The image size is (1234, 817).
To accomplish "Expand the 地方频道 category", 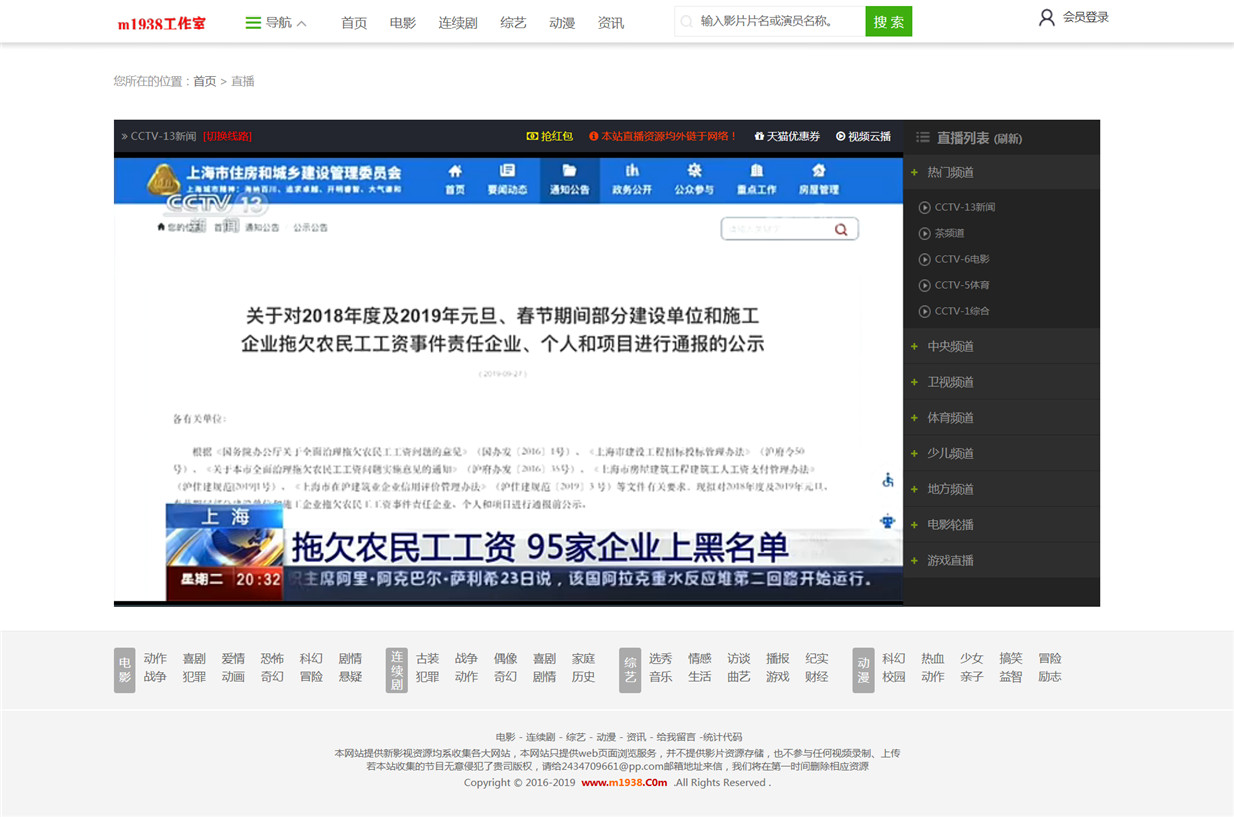I will [x=1001, y=489].
